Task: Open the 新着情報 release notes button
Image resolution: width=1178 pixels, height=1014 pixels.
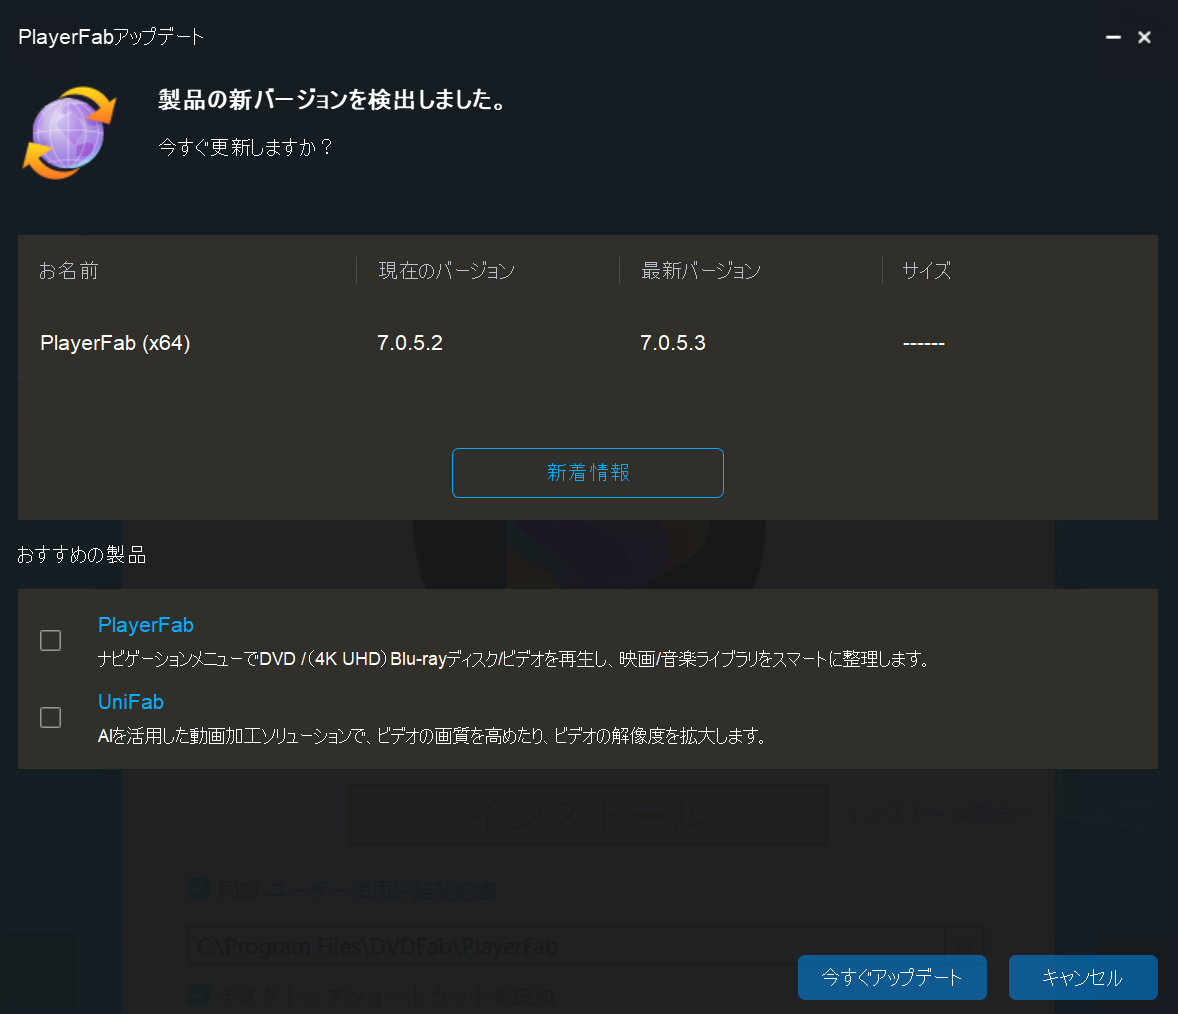Action: click(x=587, y=472)
